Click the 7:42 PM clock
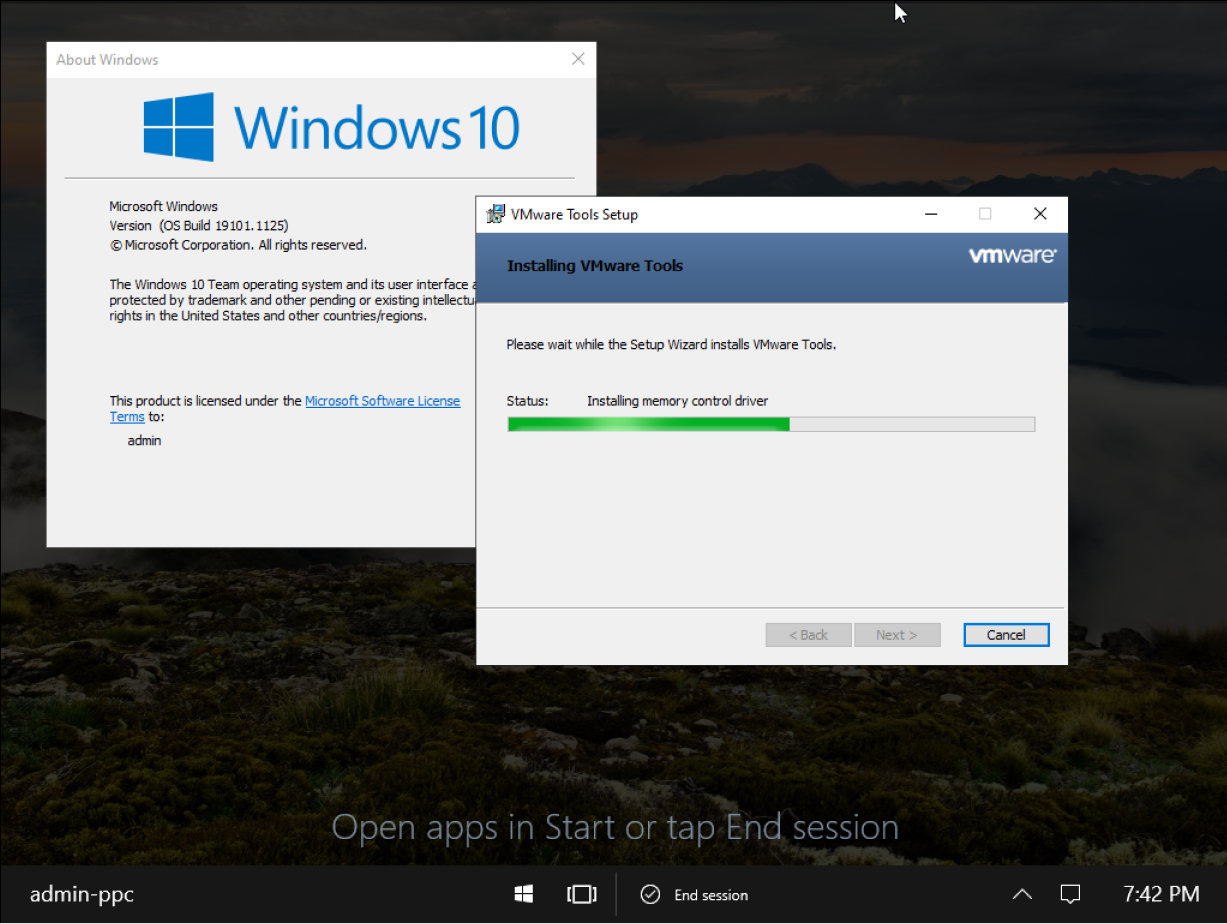The width and height of the screenshot is (1227, 924). click(x=1161, y=894)
